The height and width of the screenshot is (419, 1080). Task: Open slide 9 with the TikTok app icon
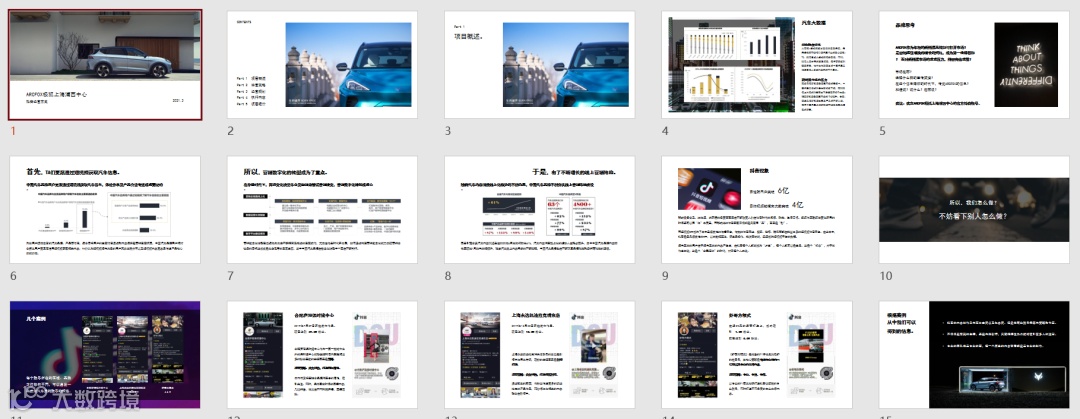(x=757, y=210)
